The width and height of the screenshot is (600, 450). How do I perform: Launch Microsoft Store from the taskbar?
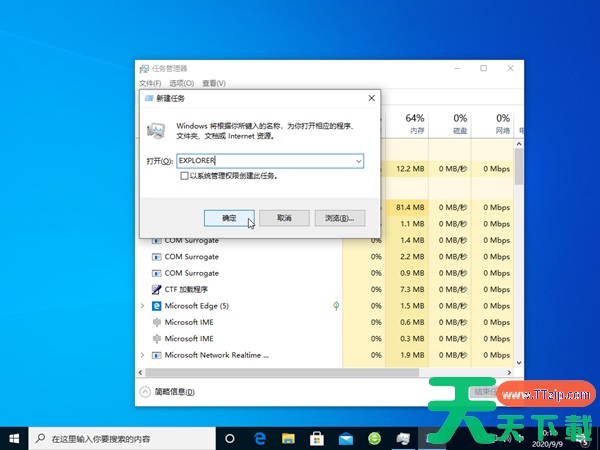pos(316,438)
